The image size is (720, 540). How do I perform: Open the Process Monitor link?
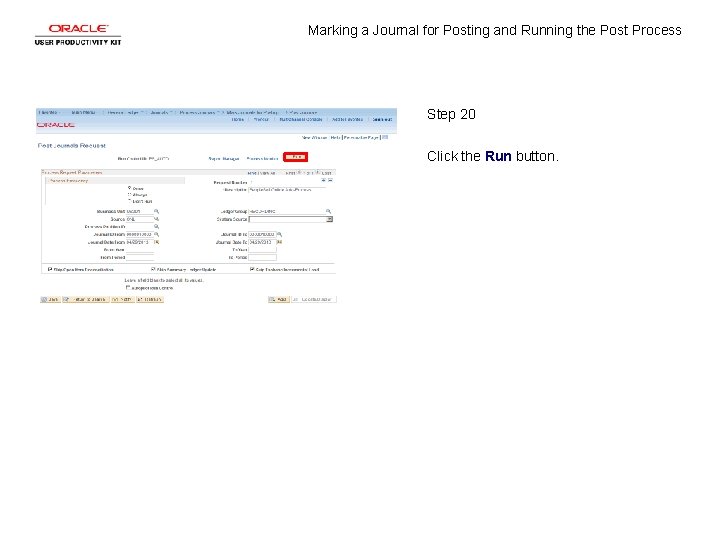point(262,159)
